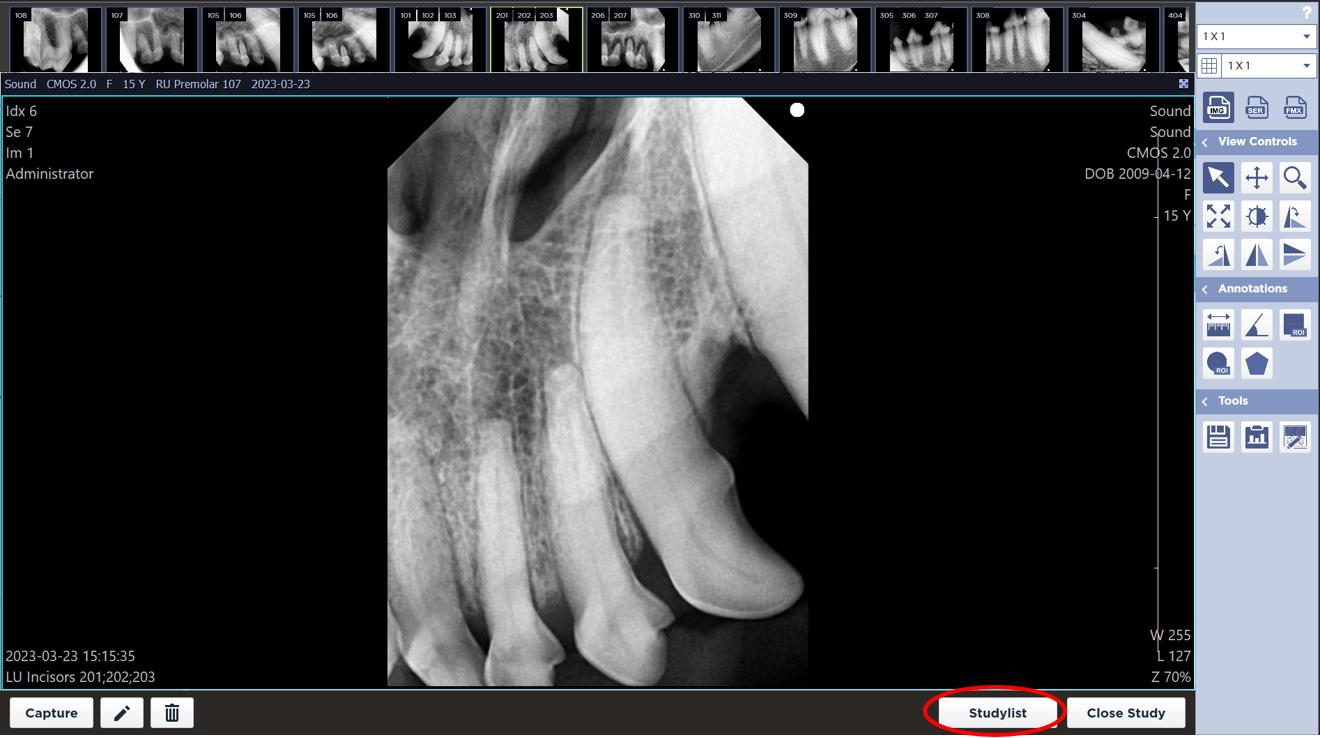
Task: Select the ruler measurement annotation tool
Action: [x=1218, y=325]
